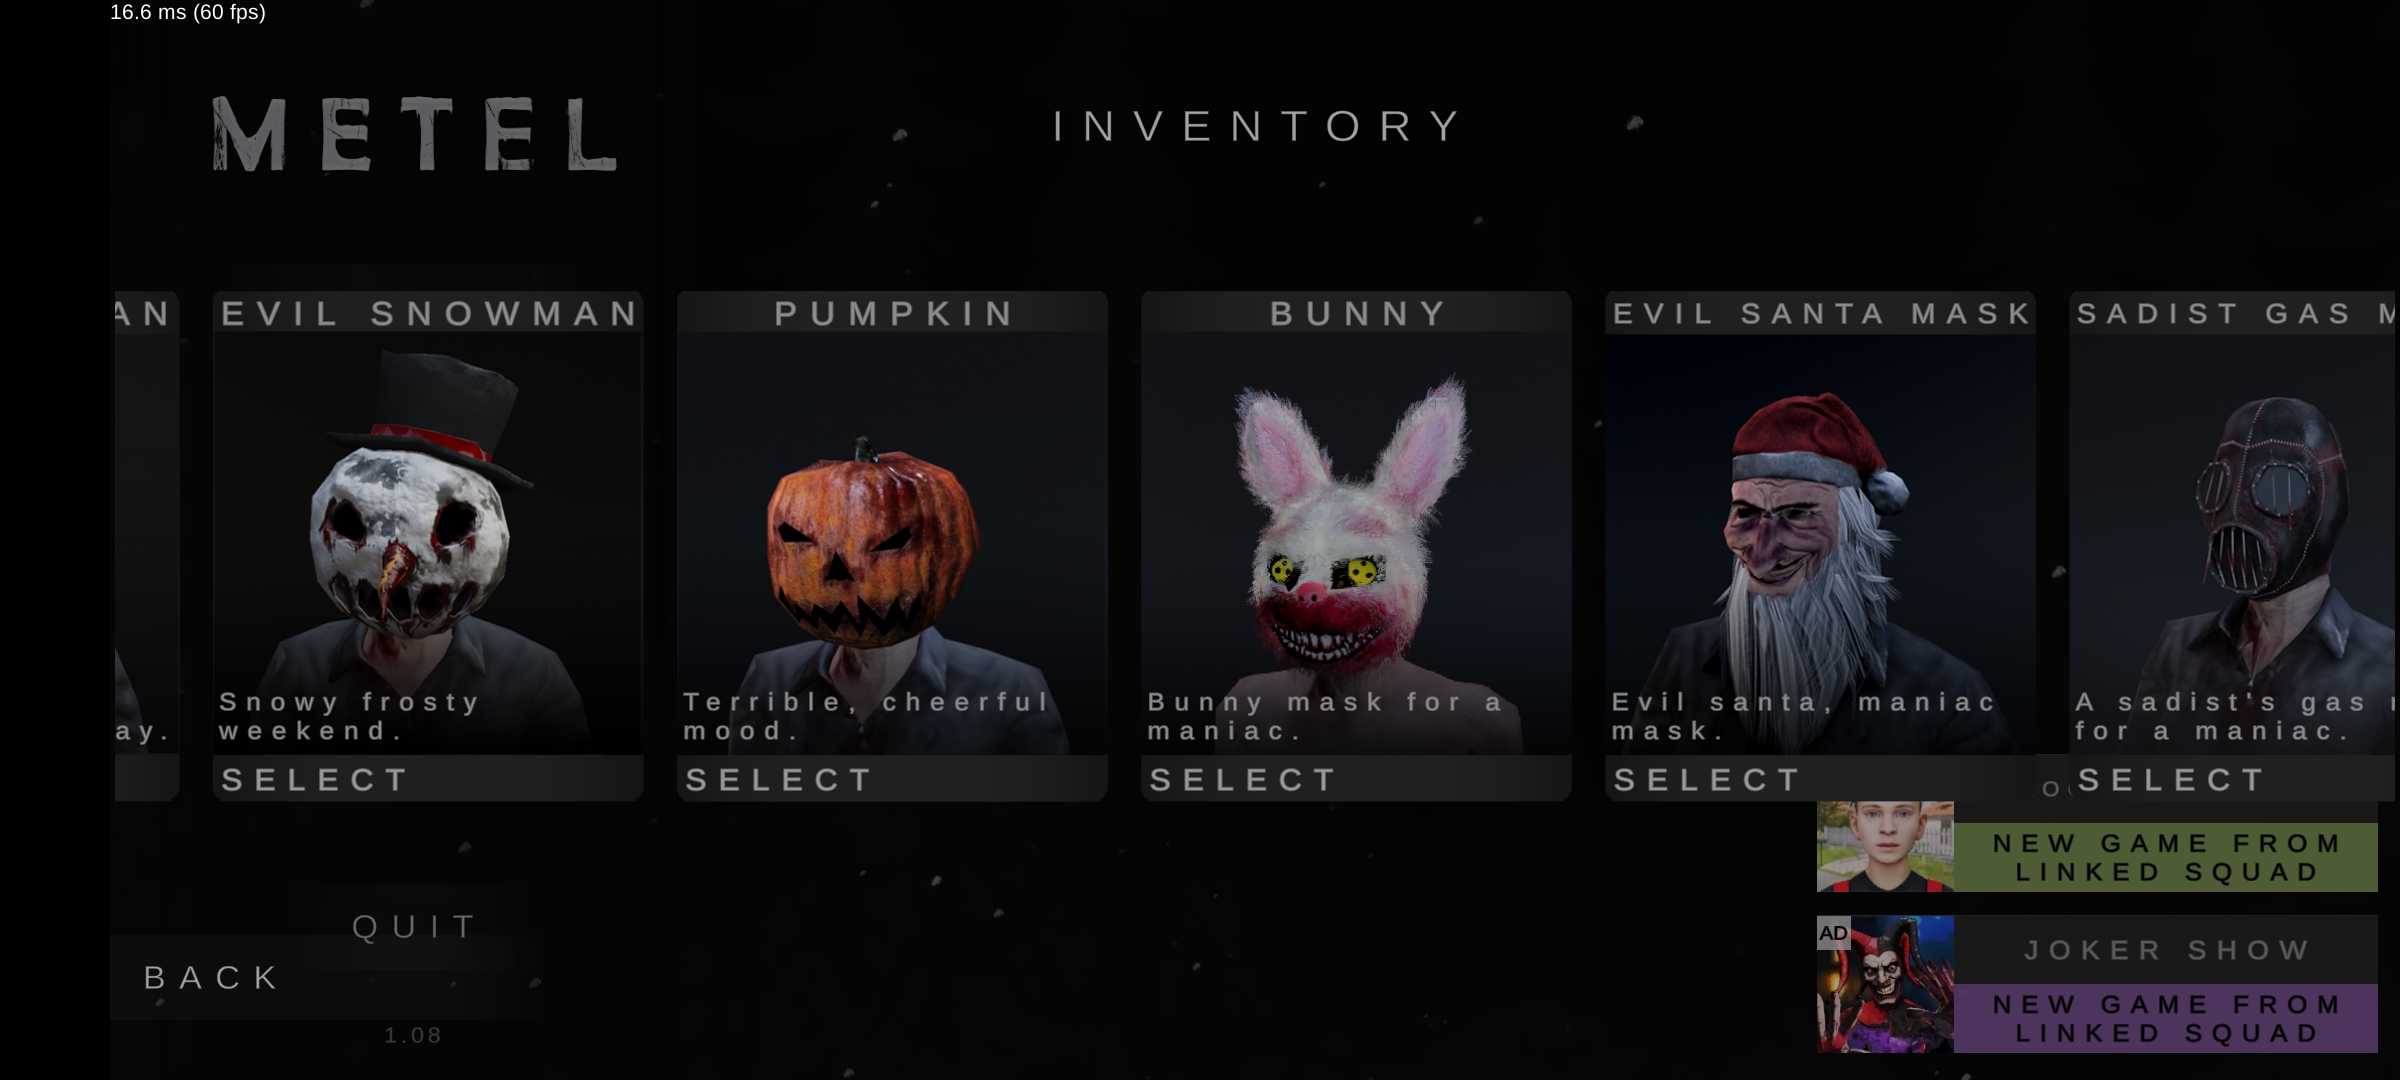This screenshot has height=1080, width=2400.
Task: Select the Sadist Gas Mask
Action: 2234,779
